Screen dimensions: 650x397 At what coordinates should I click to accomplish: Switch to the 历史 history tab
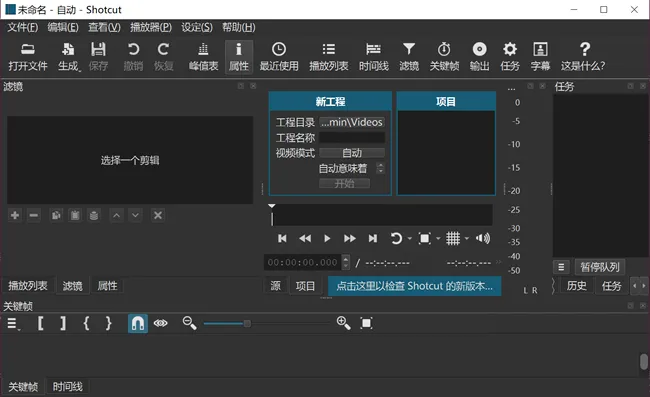pyautogui.click(x=577, y=286)
